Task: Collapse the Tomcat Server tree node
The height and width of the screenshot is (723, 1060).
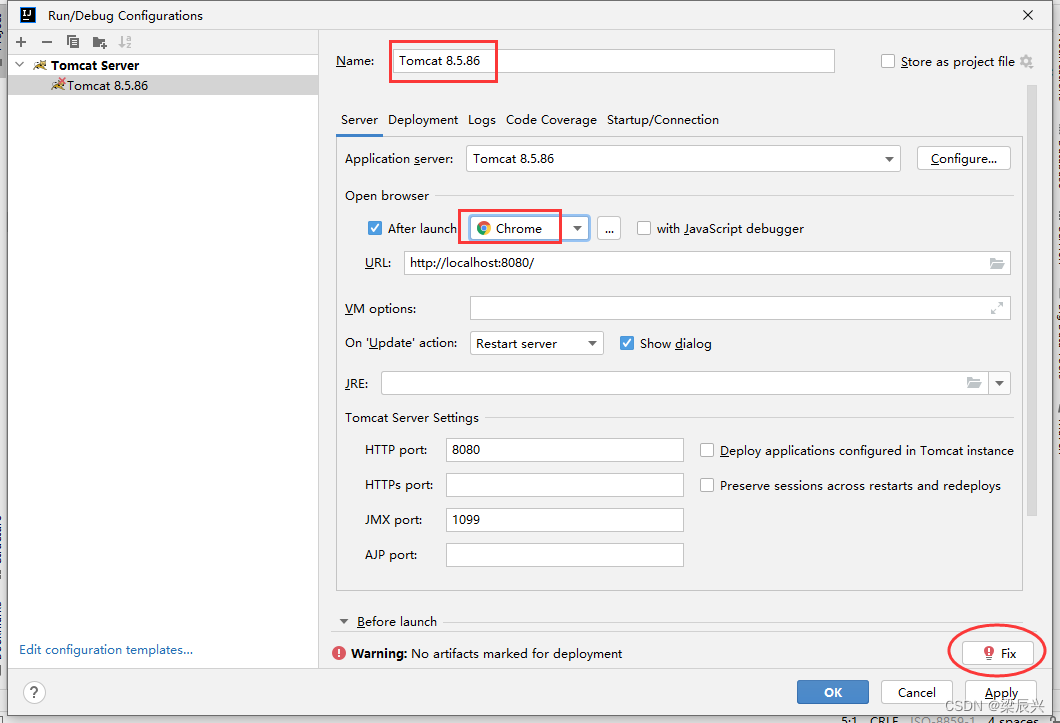Action: pos(20,65)
